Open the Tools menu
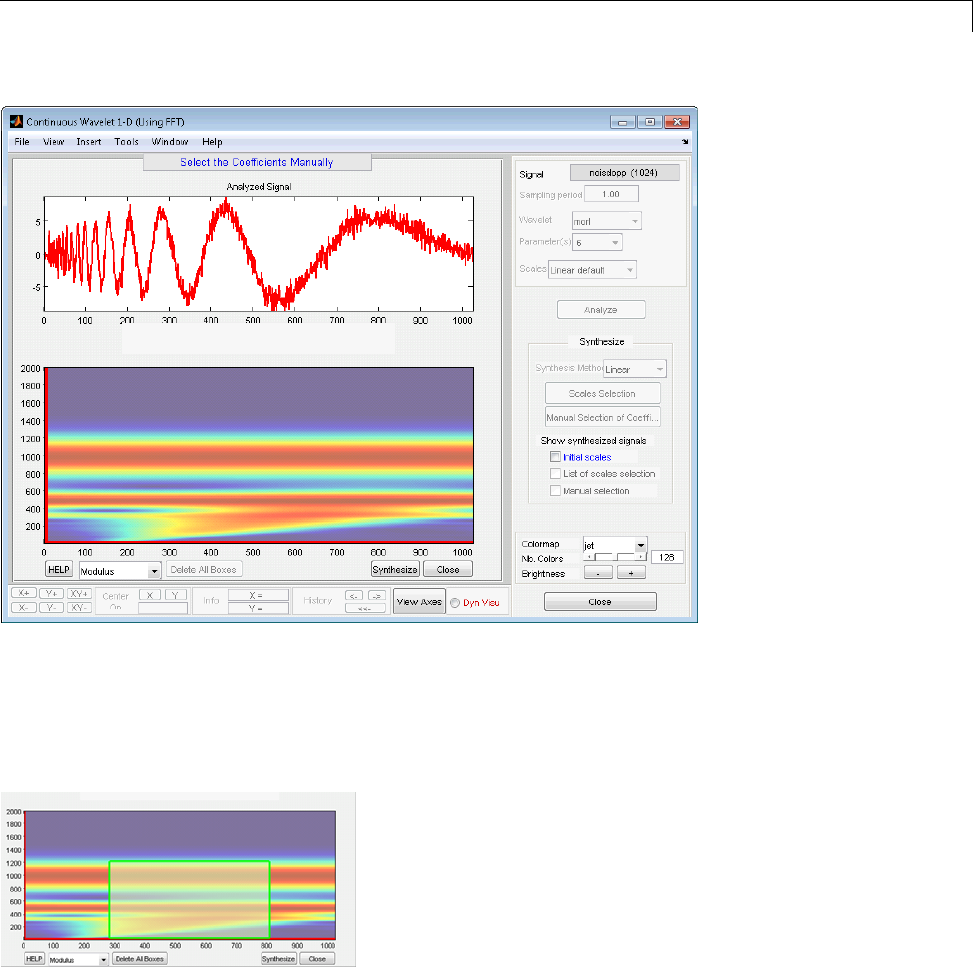Viewport: 973px width, 967px height. pyautogui.click(x=127, y=142)
